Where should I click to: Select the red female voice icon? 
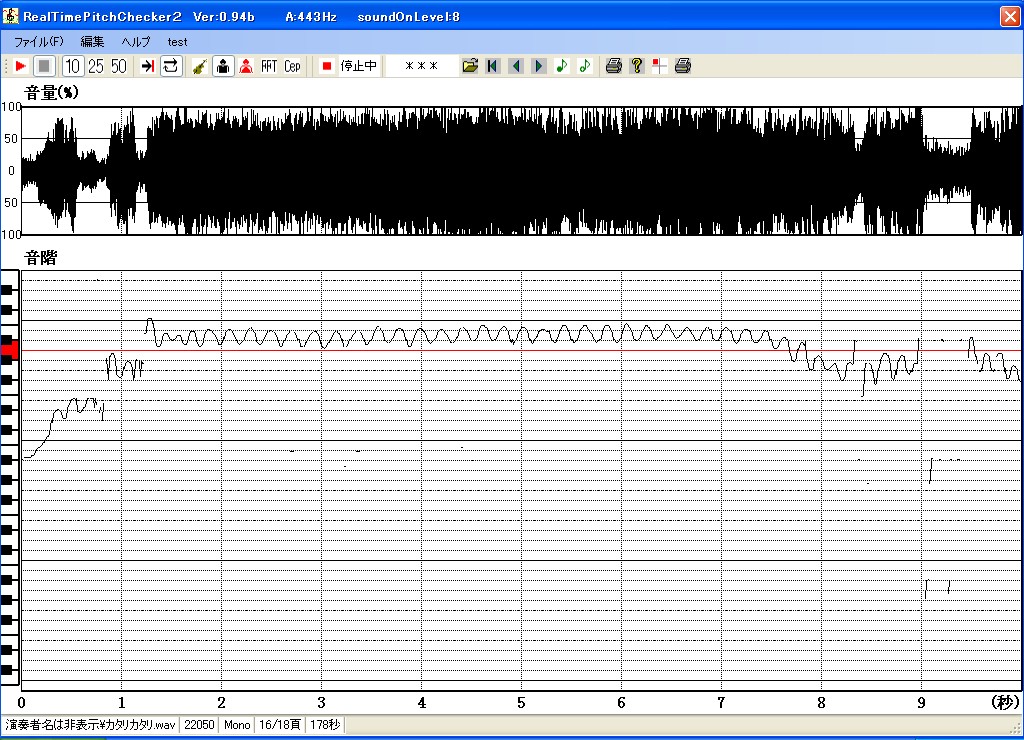click(x=246, y=66)
